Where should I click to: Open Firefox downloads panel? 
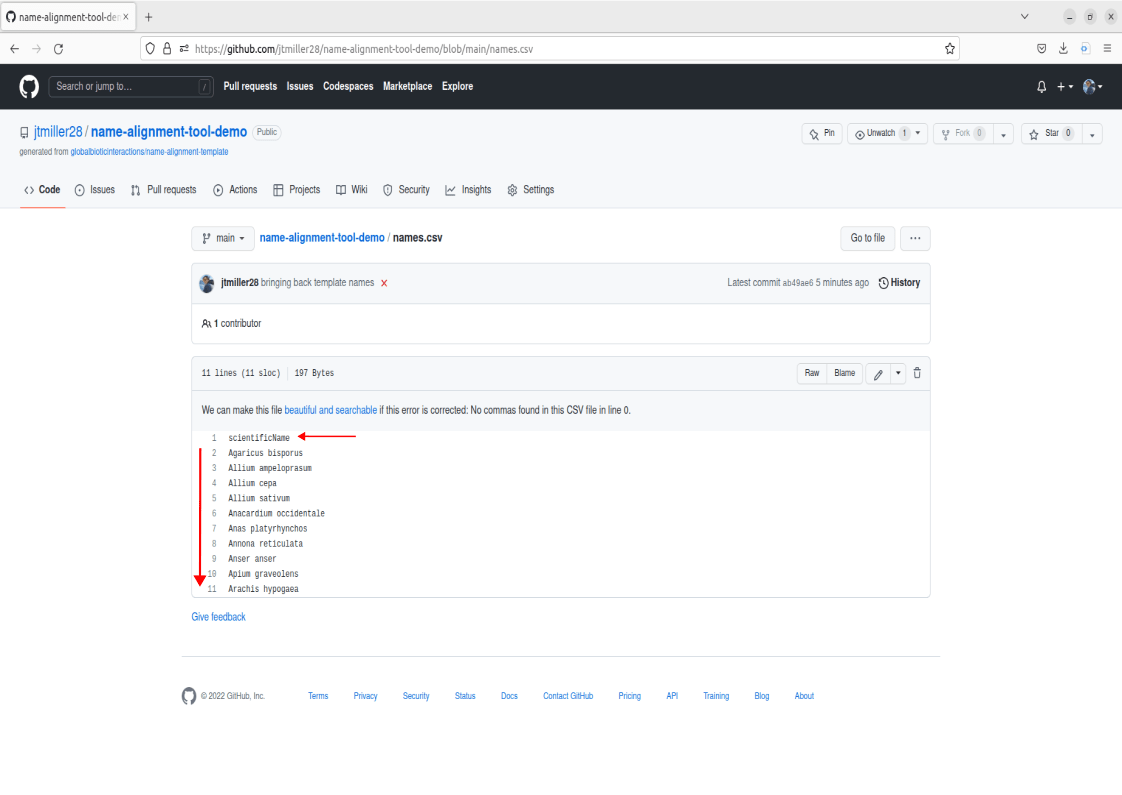tap(1062, 47)
